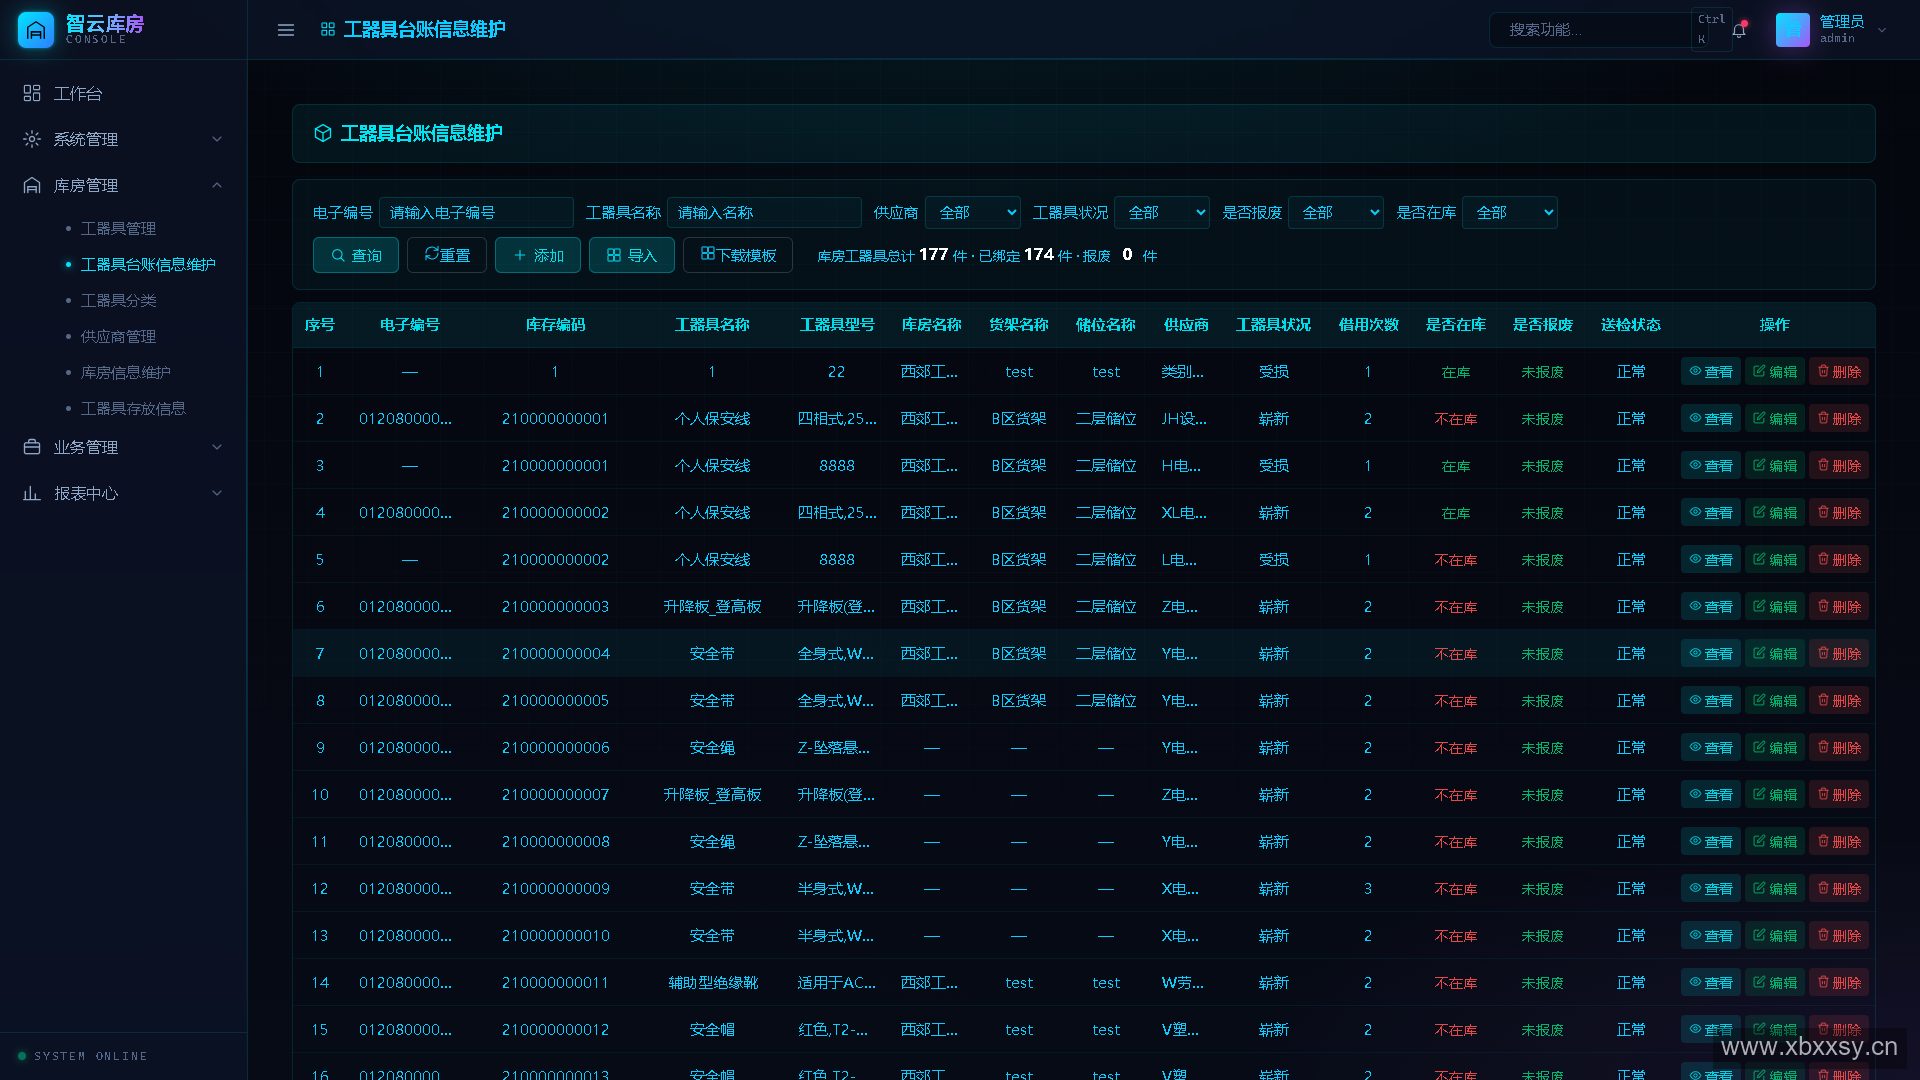Open 工器具管理 submenu item
The width and height of the screenshot is (1920, 1080).
118,229
